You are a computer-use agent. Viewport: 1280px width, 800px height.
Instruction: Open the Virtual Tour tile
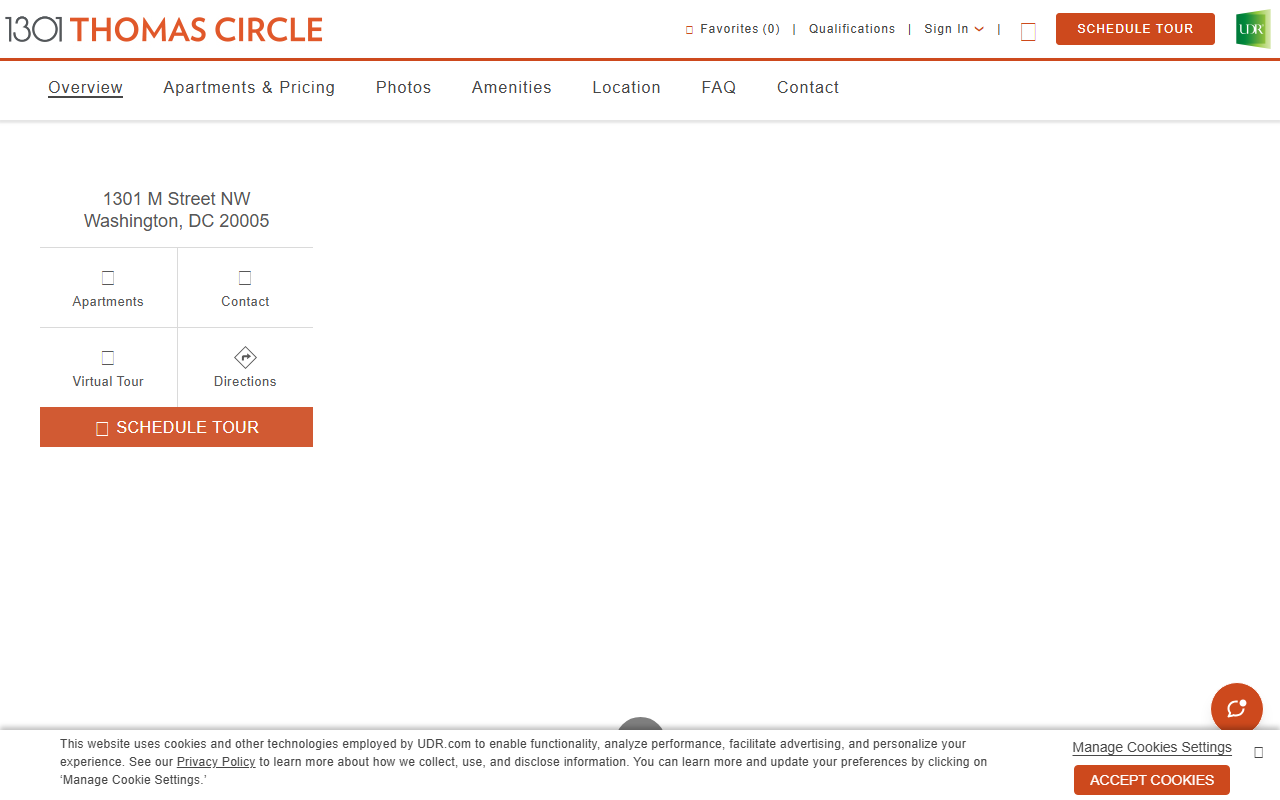tap(108, 368)
